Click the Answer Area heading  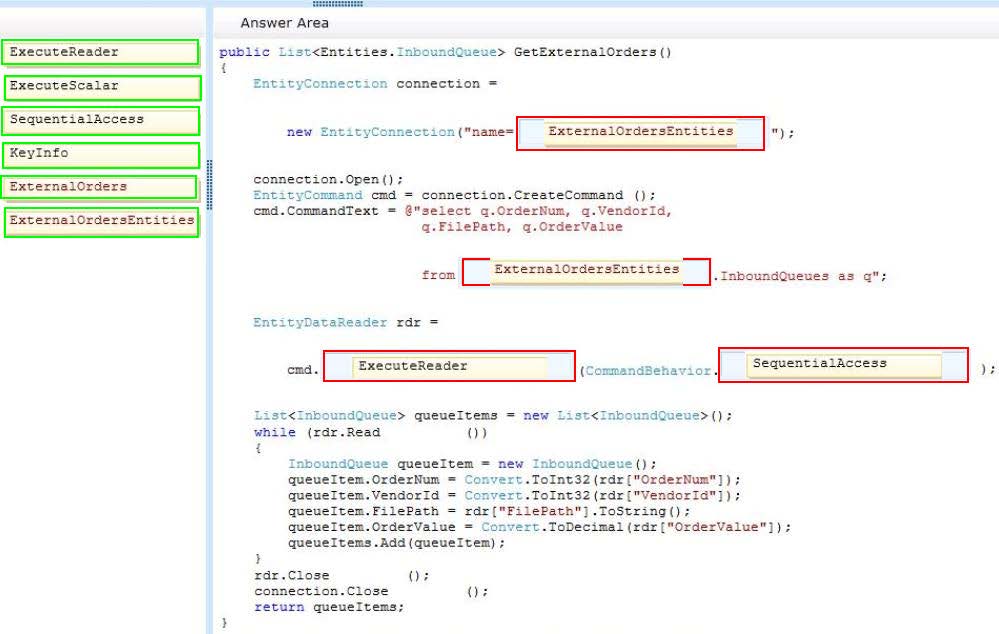point(285,23)
